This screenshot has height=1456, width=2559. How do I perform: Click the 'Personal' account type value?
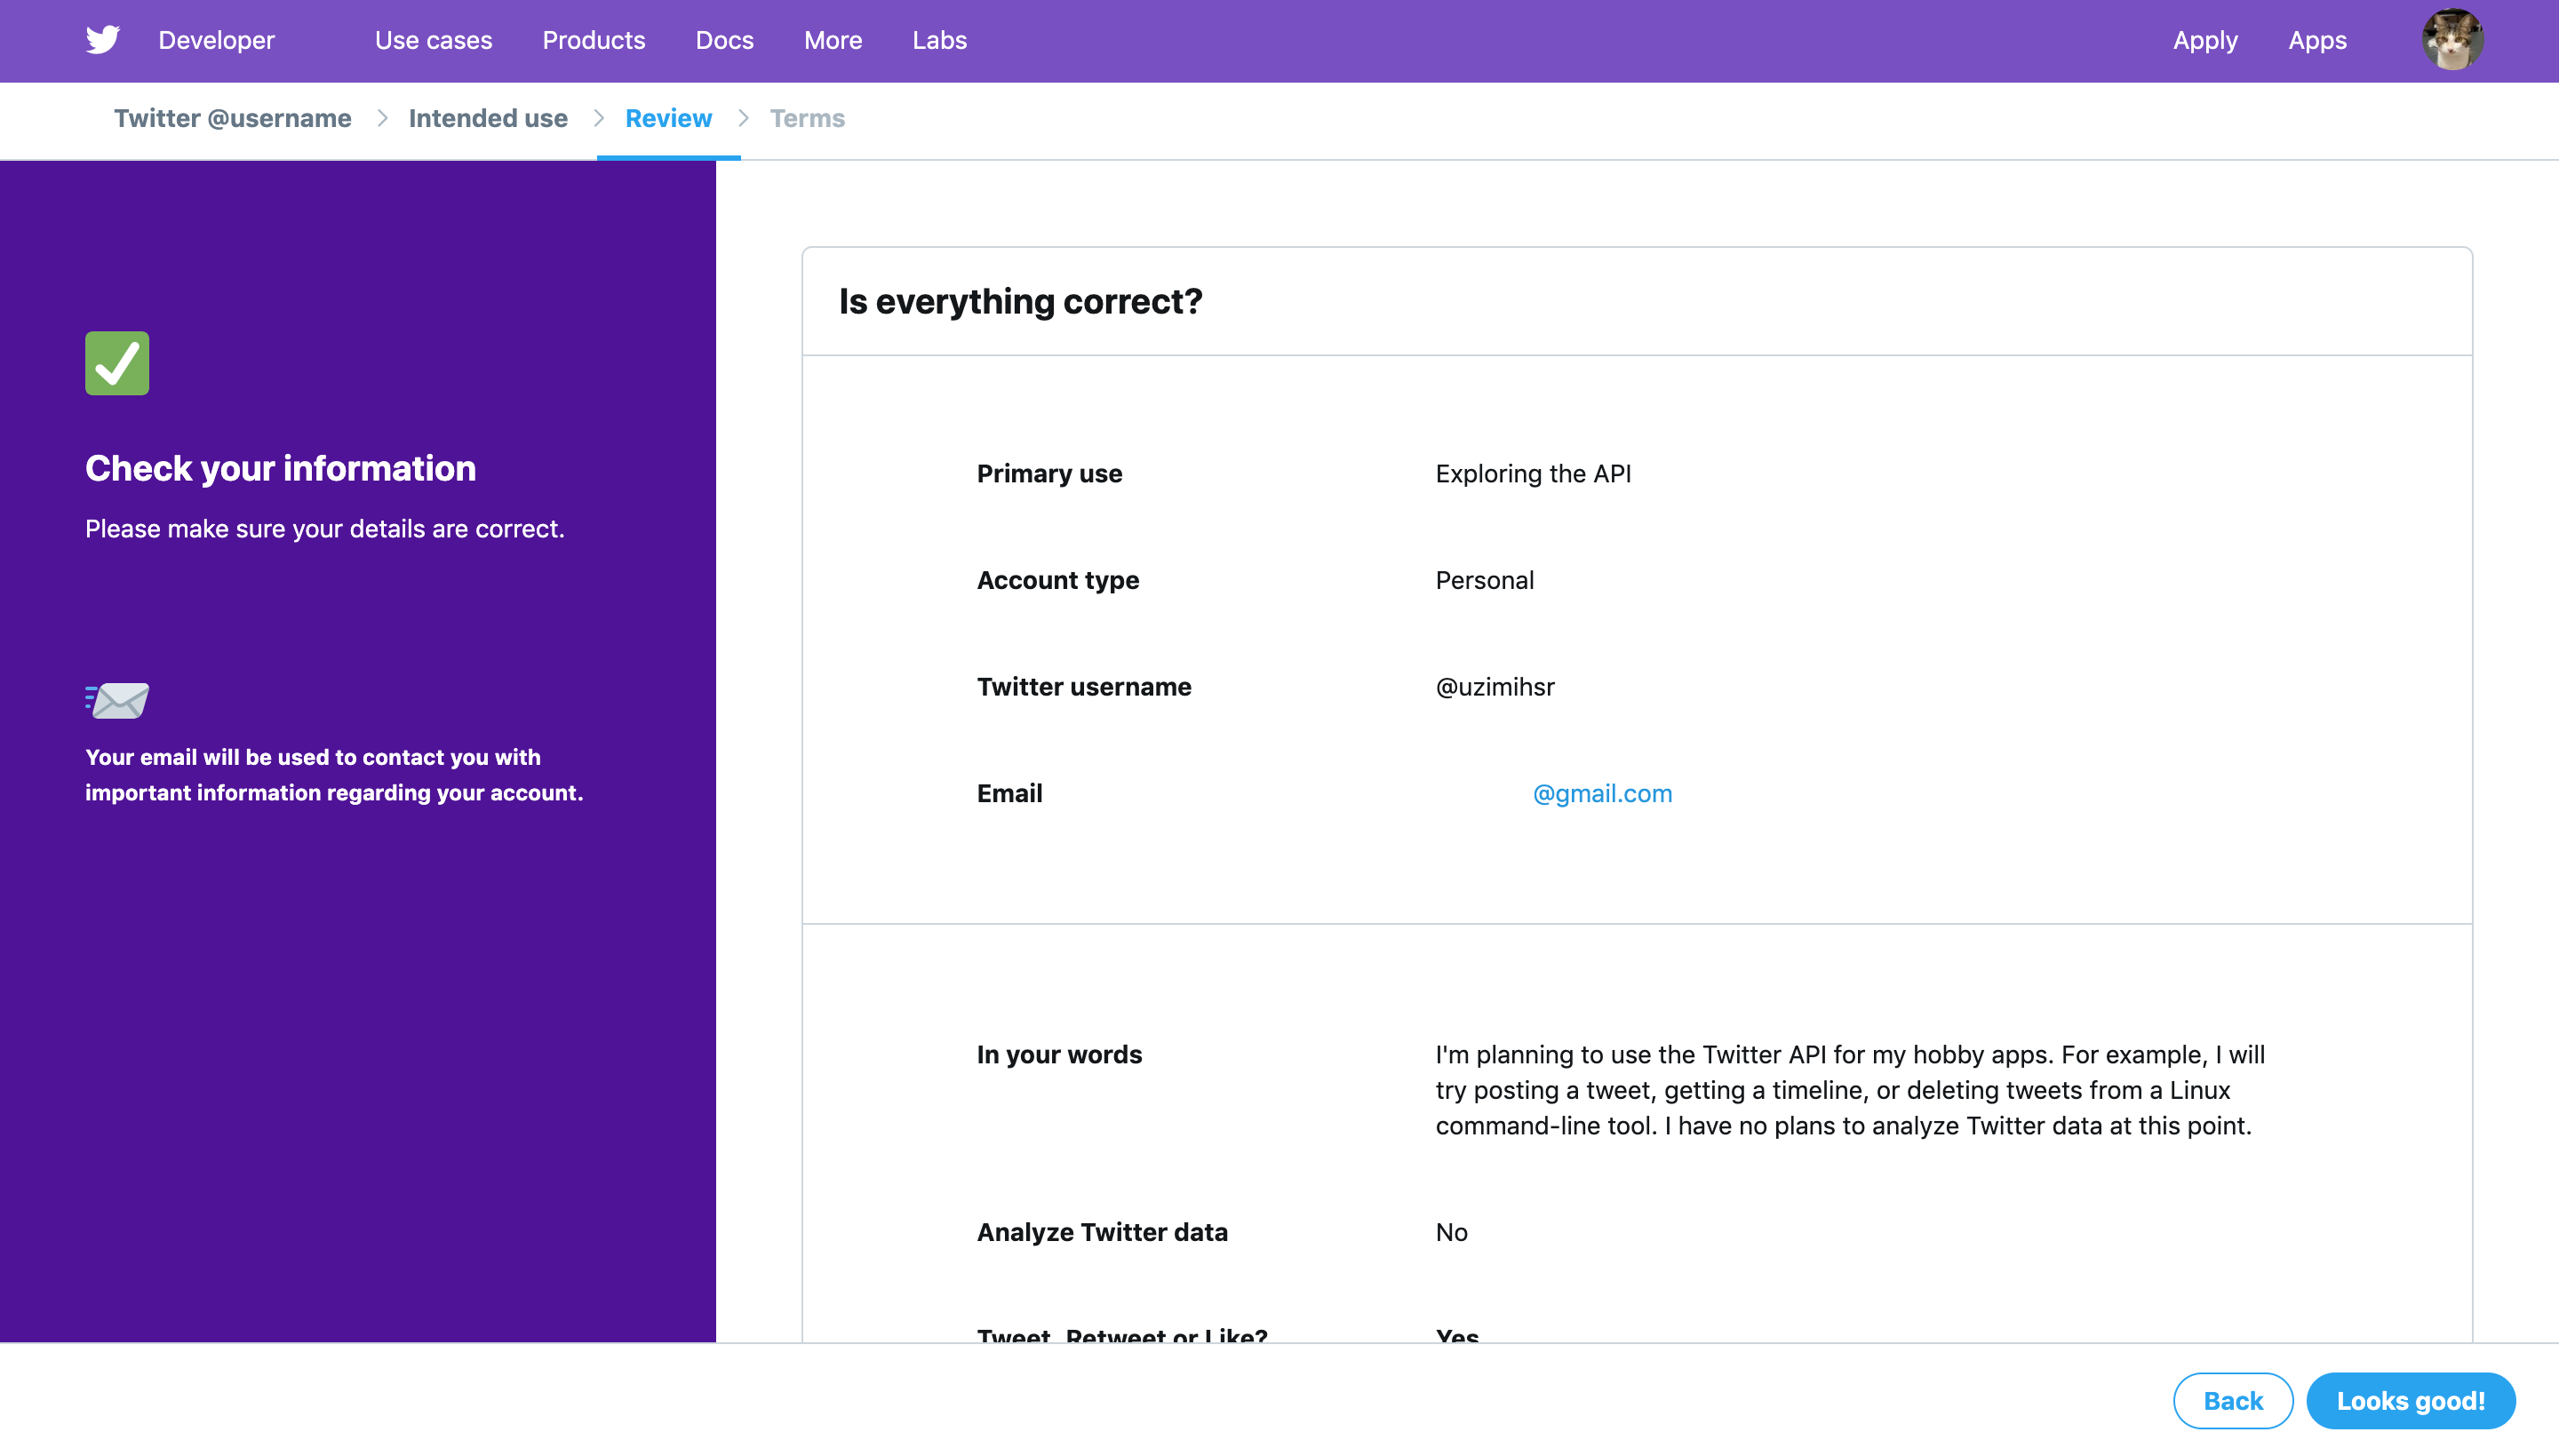[x=1484, y=580]
